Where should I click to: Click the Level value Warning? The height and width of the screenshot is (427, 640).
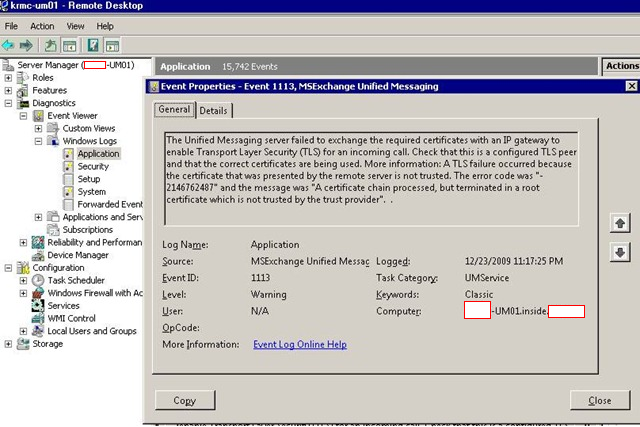tap(269, 294)
